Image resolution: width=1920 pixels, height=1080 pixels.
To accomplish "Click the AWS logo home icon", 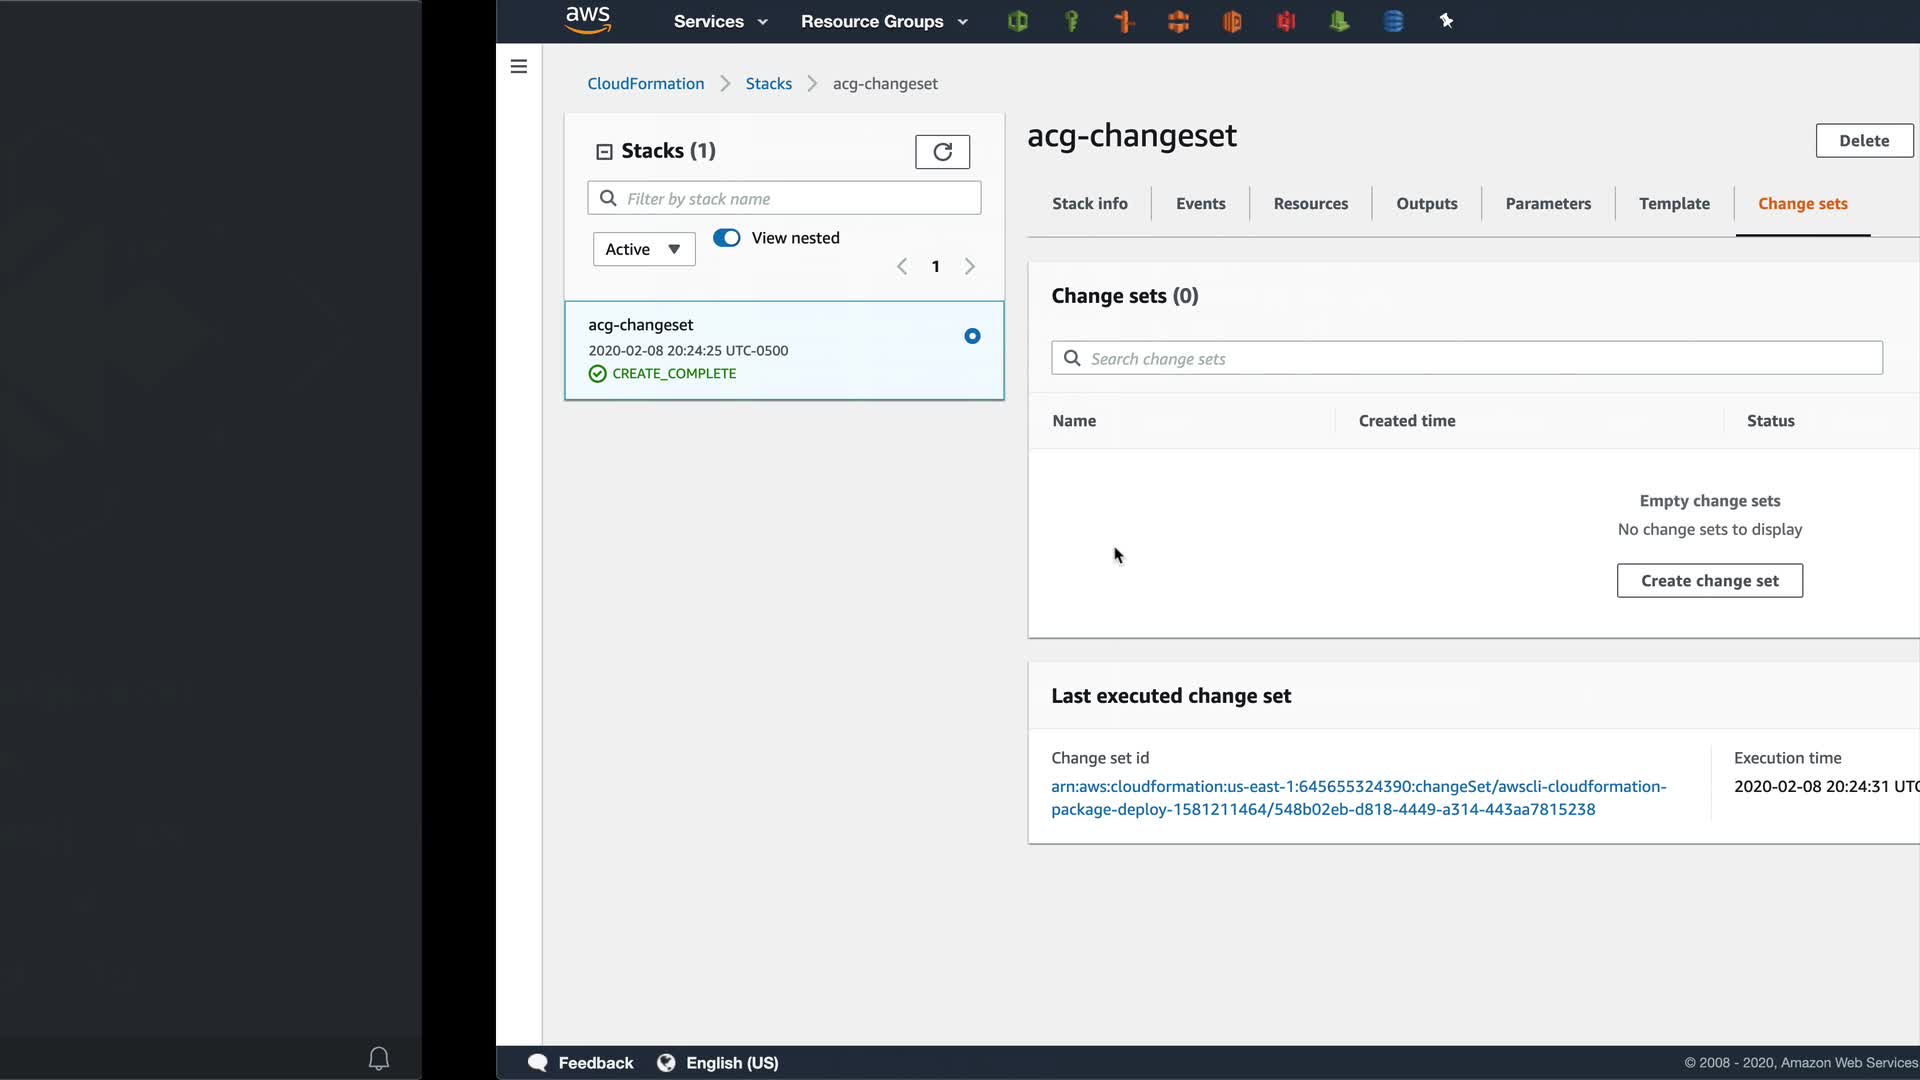I will pos(588,20).
